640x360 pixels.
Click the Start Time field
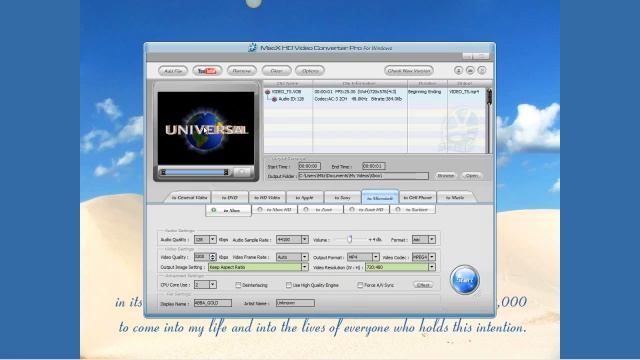(309, 166)
